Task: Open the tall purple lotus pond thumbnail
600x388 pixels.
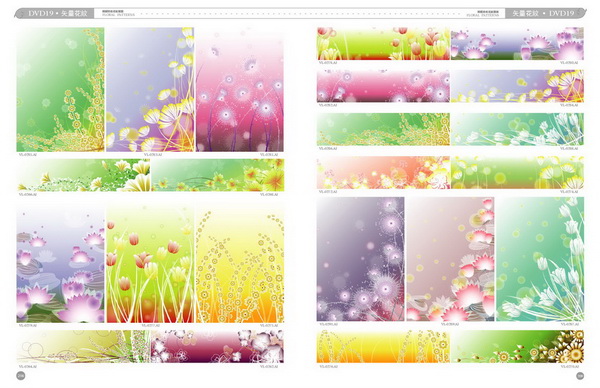Action: pos(60,264)
